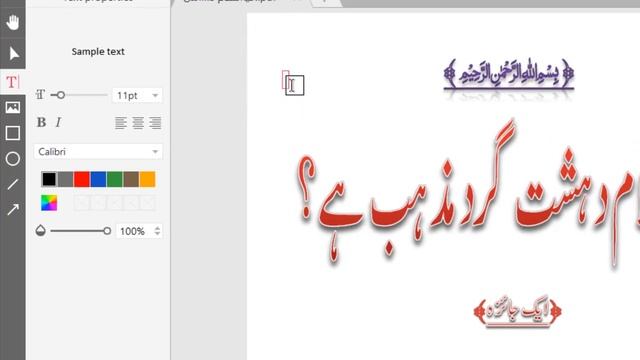Screen dimensions: 640x360
Task: Toggle italic text formatting
Action: (x=58, y=122)
